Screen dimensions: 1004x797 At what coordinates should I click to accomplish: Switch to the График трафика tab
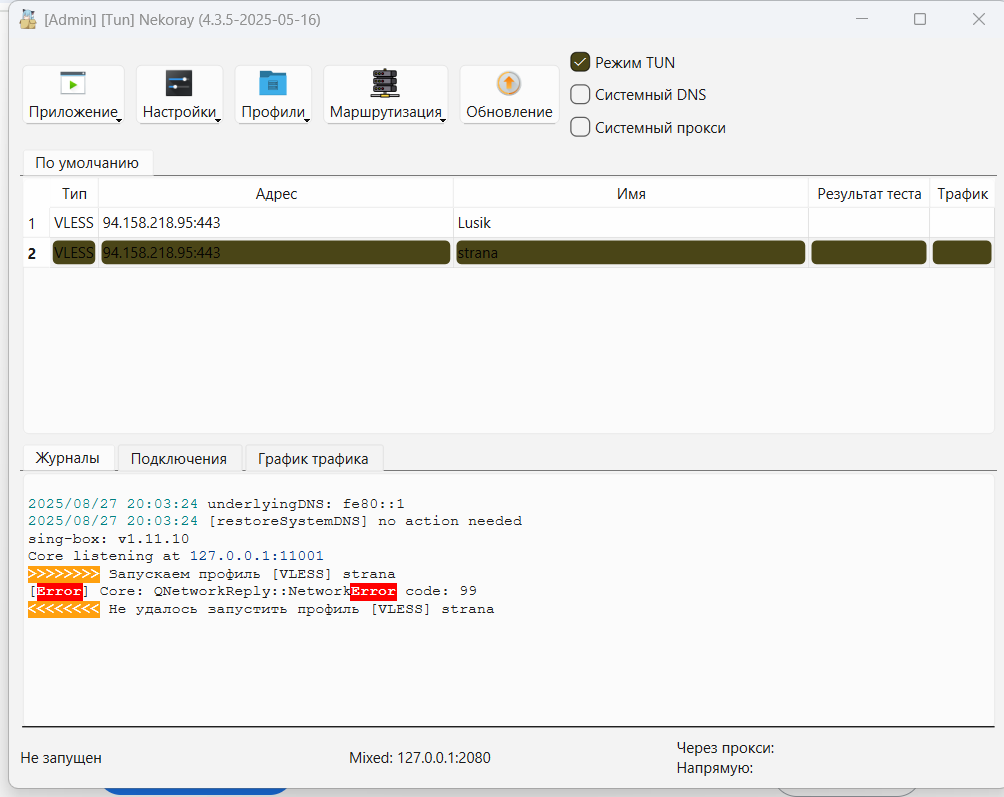(x=313, y=458)
